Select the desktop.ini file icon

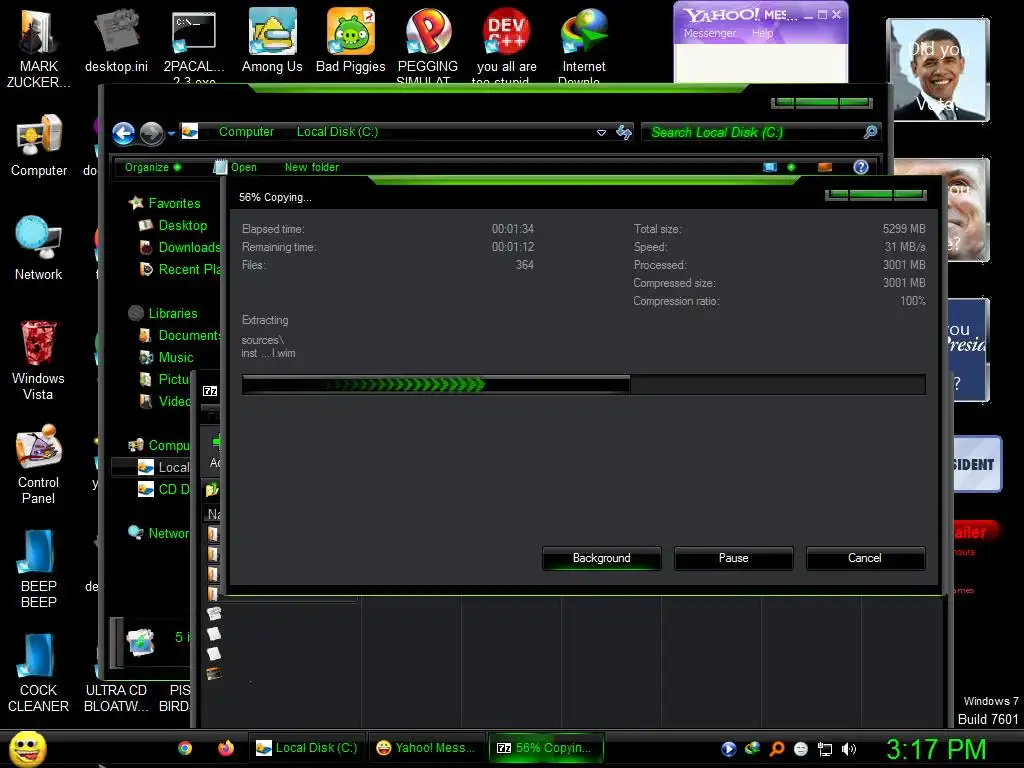(116, 40)
